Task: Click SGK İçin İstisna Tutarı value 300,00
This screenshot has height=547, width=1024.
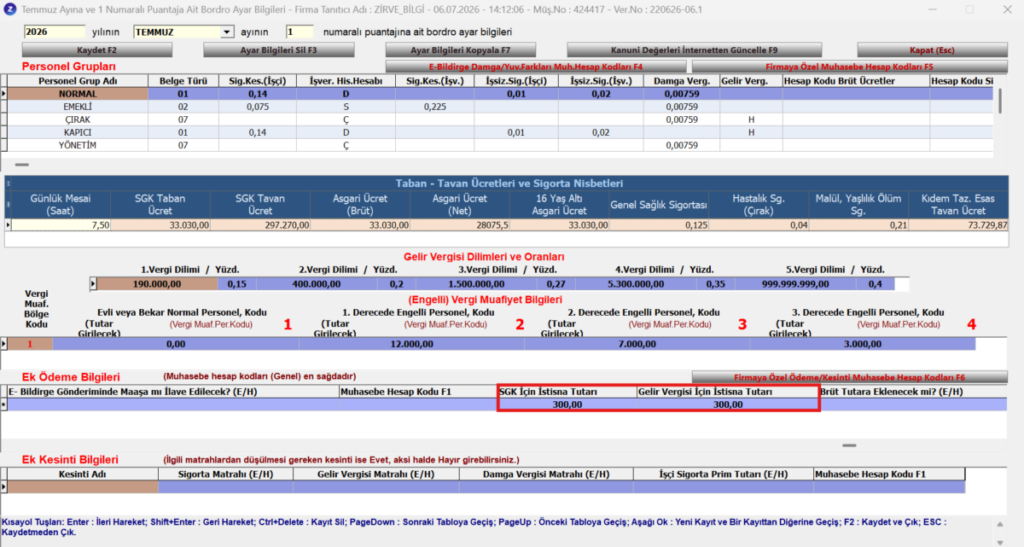Action: tap(567, 405)
